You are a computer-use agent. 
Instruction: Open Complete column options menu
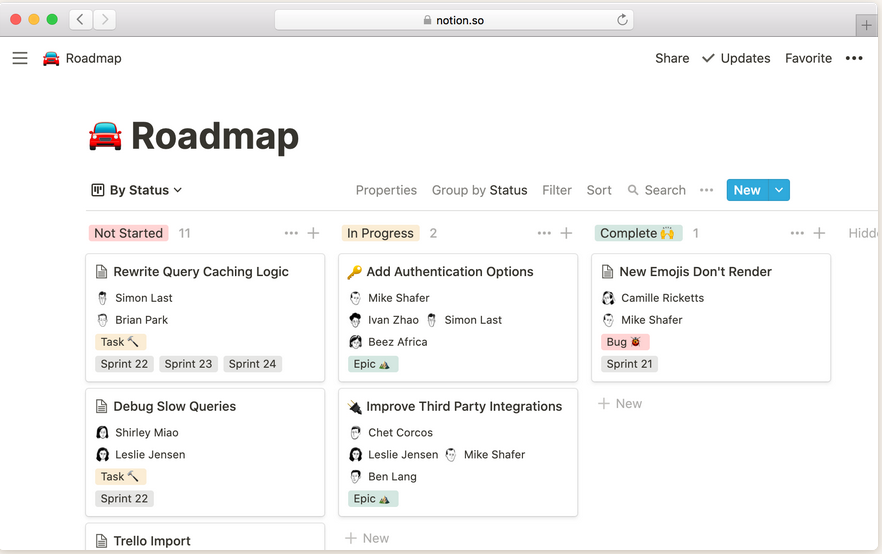click(797, 233)
